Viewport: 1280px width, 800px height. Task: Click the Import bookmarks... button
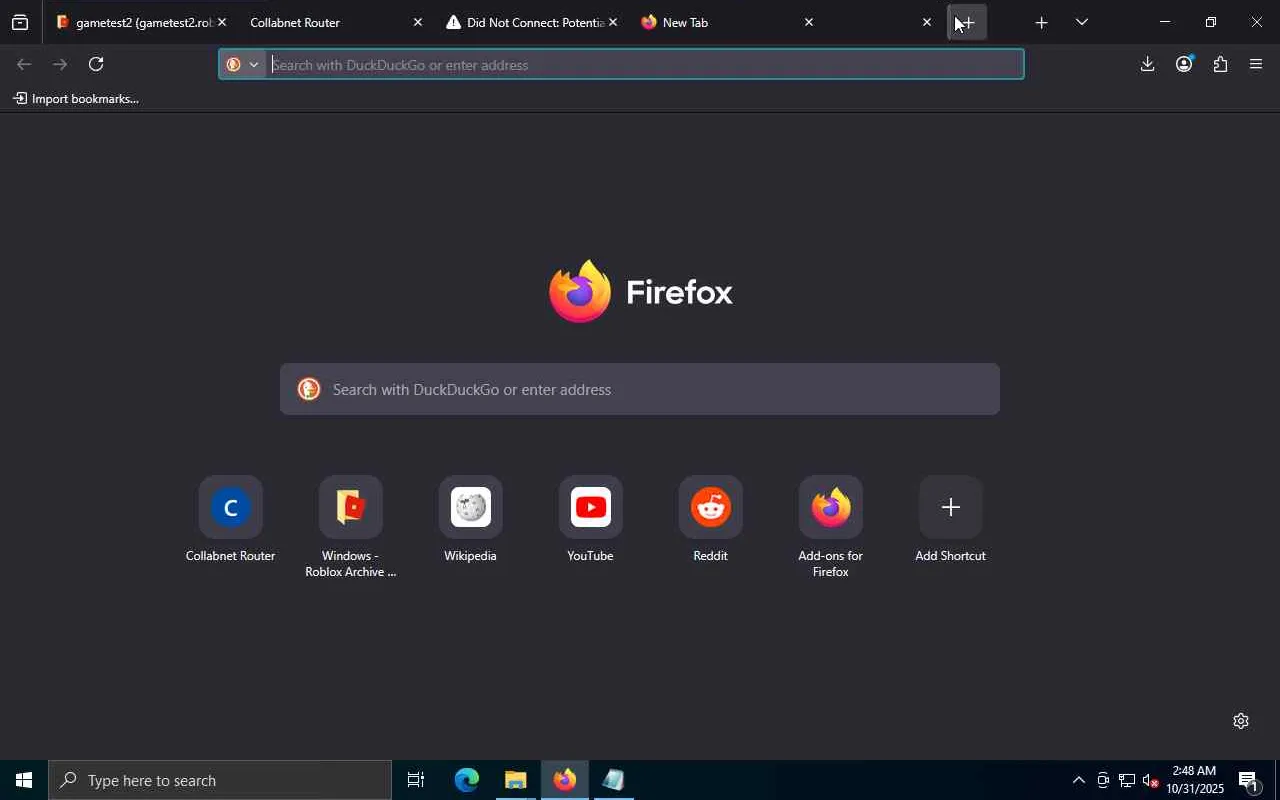[76, 99]
